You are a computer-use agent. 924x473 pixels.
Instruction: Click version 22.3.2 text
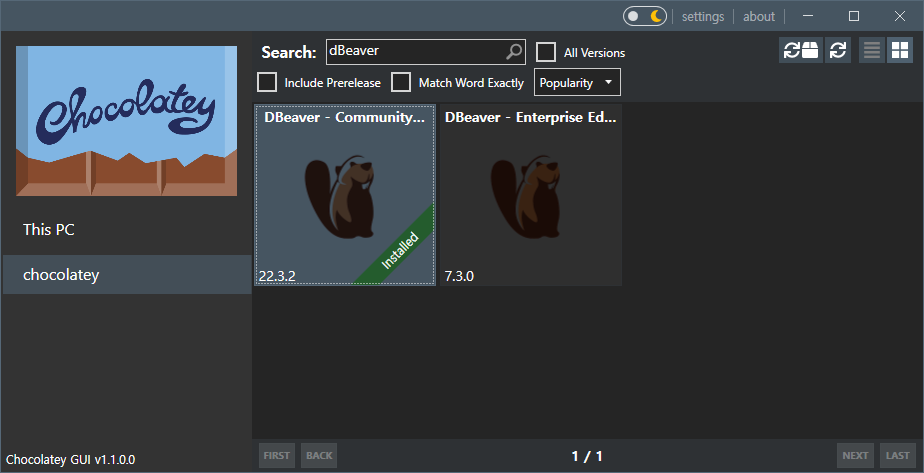pos(276,276)
